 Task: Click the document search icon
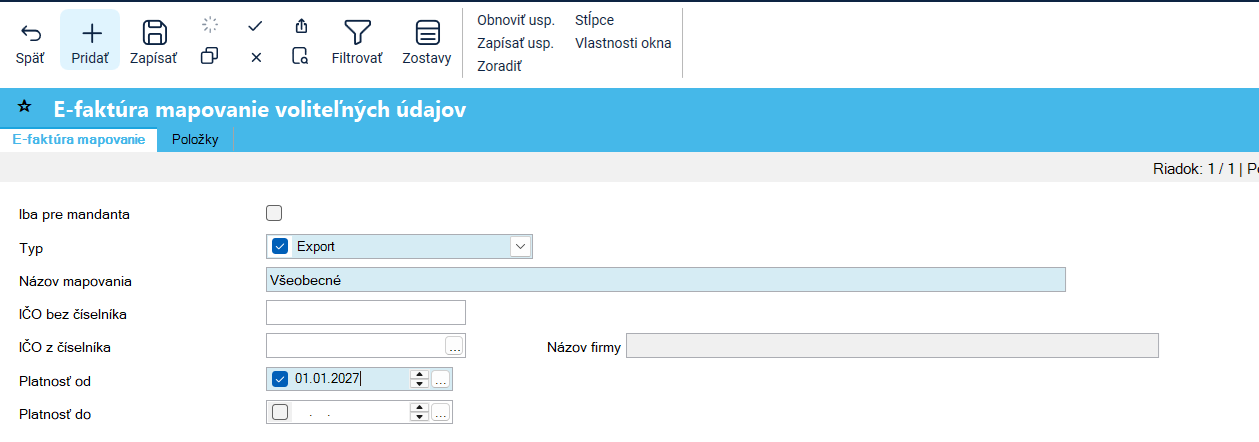pyautogui.click(x=300, y=57)
